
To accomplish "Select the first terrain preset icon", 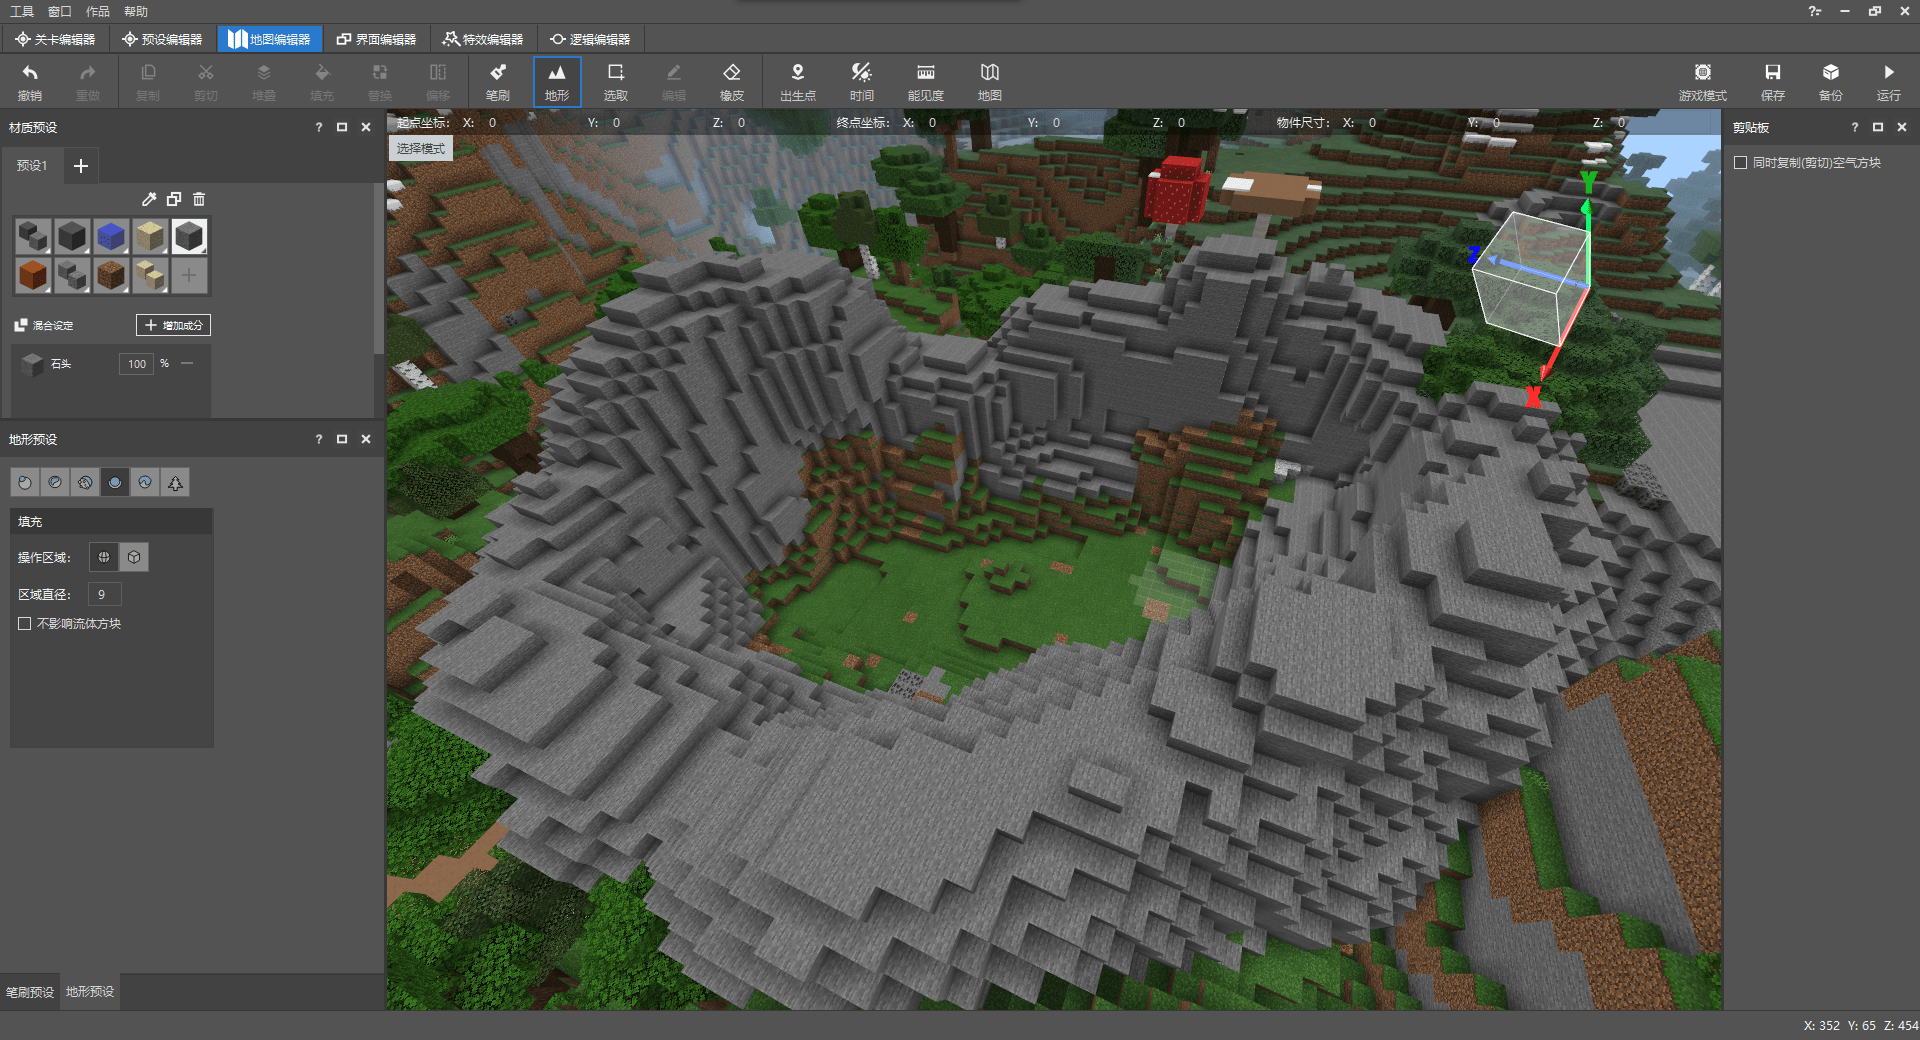I will (25, 482).
